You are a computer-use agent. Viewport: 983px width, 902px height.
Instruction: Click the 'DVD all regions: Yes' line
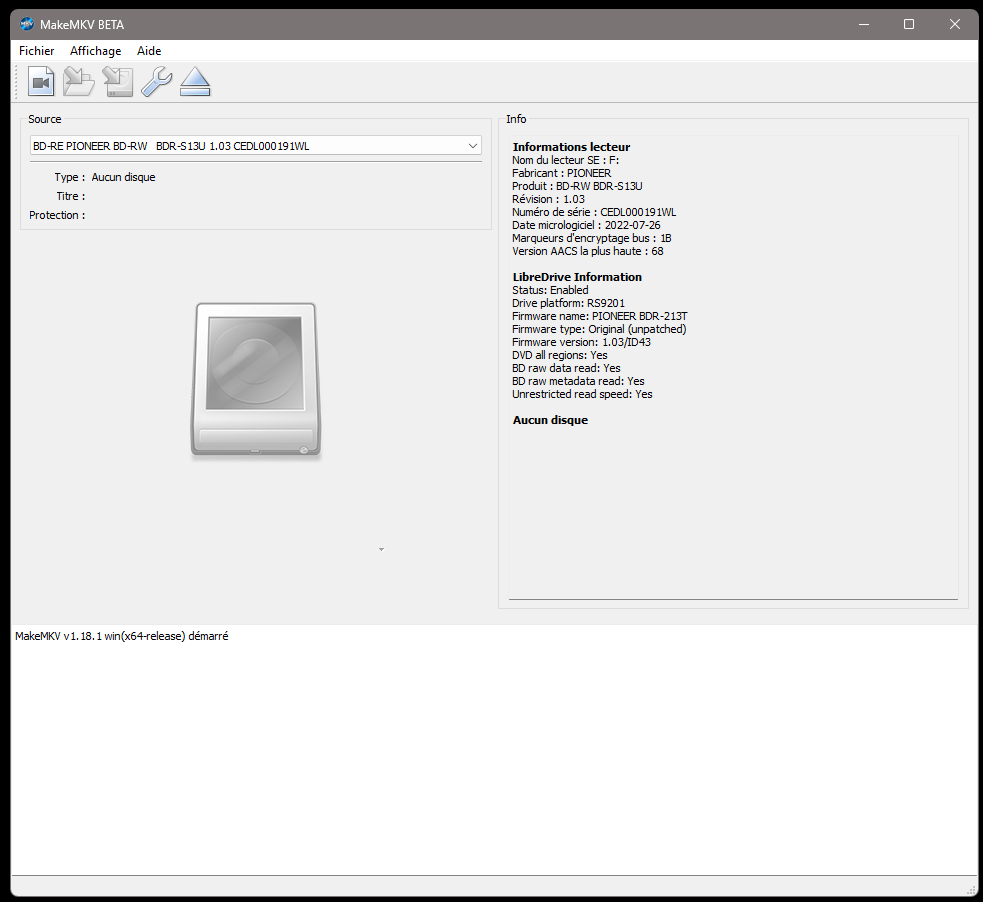click(559, 355)
